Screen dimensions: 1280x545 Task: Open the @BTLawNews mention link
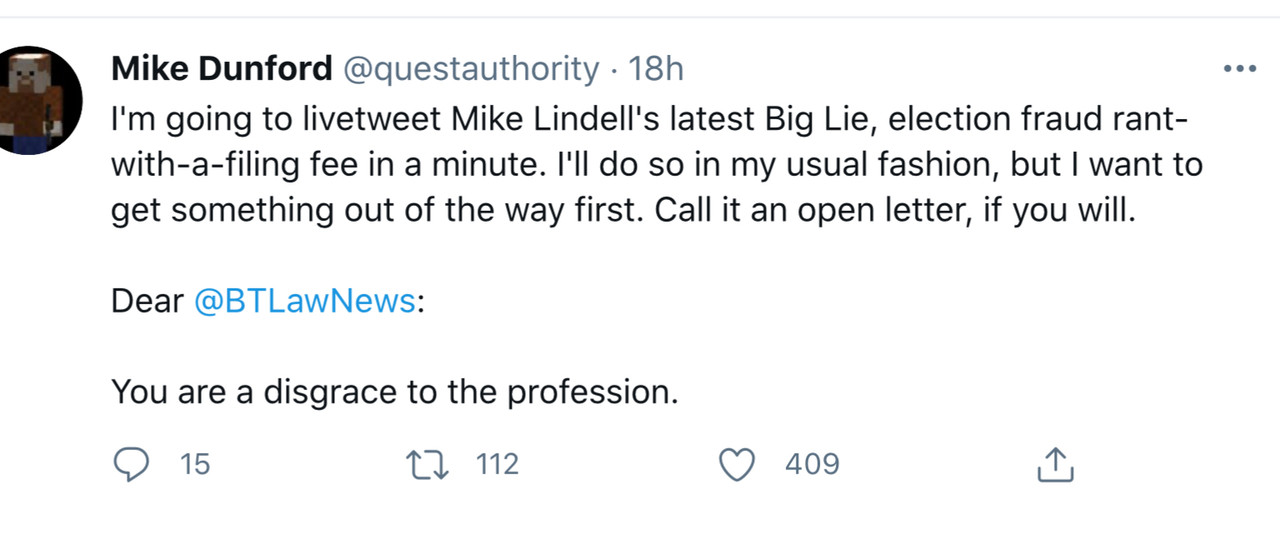304,301
